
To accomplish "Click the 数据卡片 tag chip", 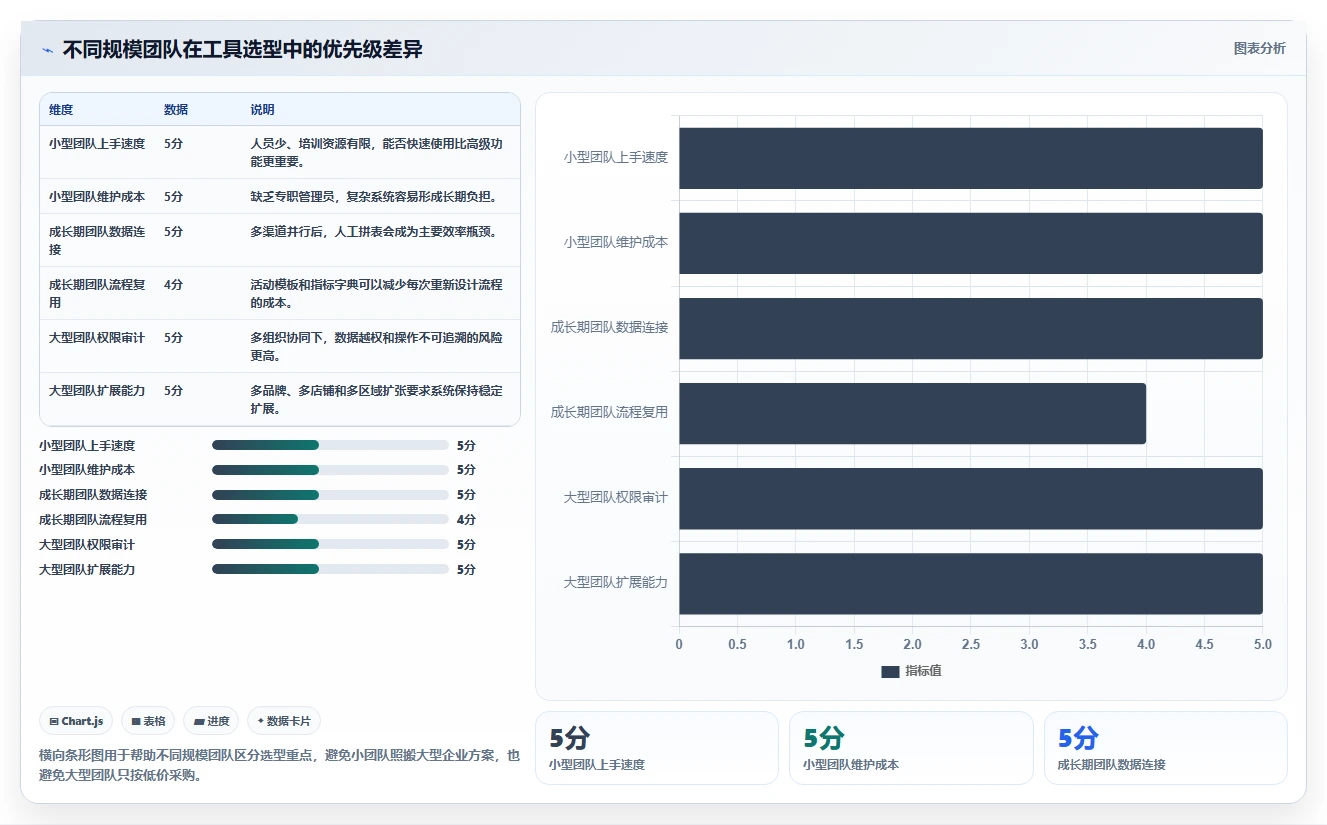I will point(284,721).
